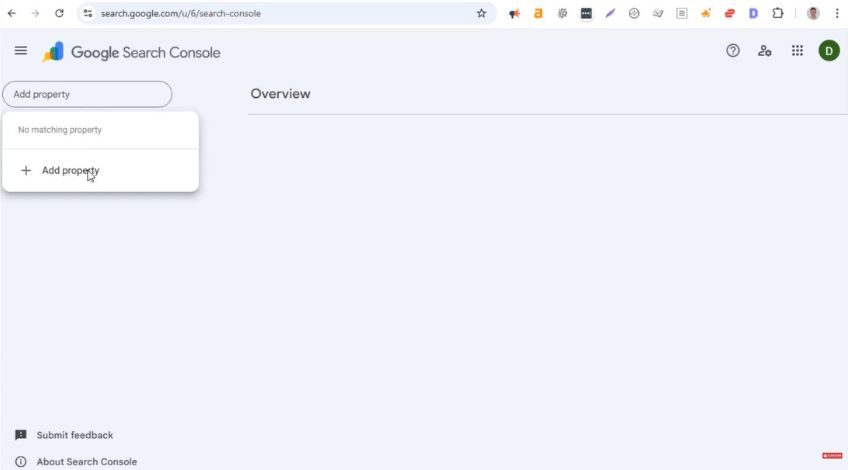Open the green D account avatar
Screen dimensions: 848x470
coord(829,51)
